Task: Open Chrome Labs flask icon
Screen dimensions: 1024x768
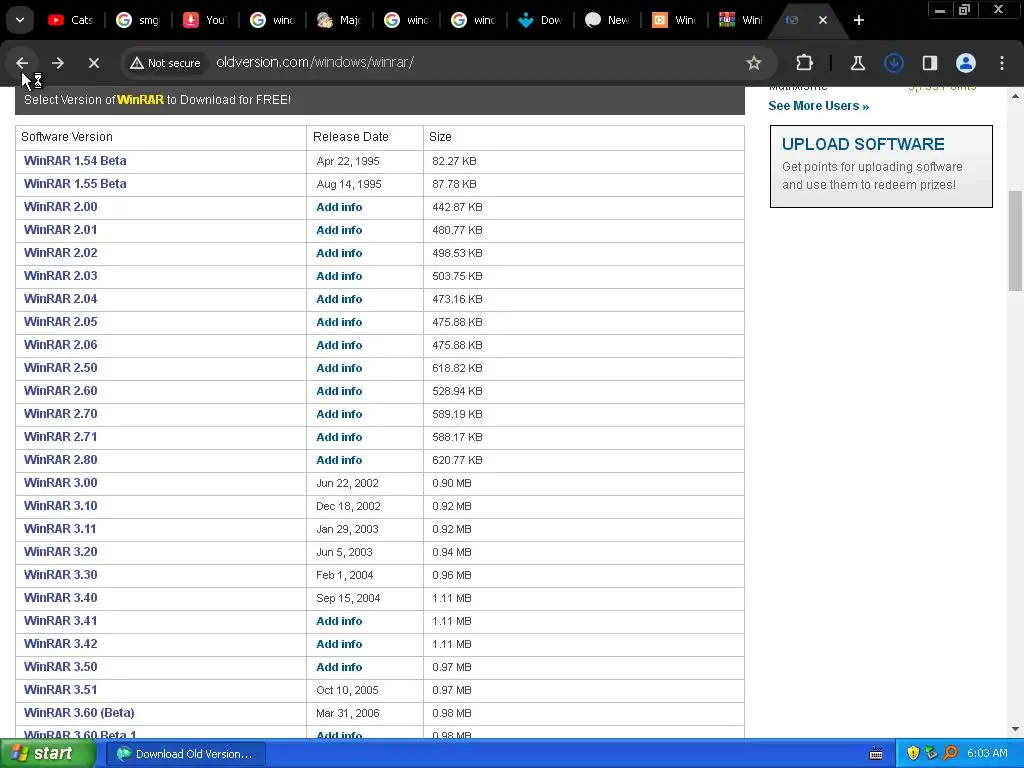Action: pos(857,63)
